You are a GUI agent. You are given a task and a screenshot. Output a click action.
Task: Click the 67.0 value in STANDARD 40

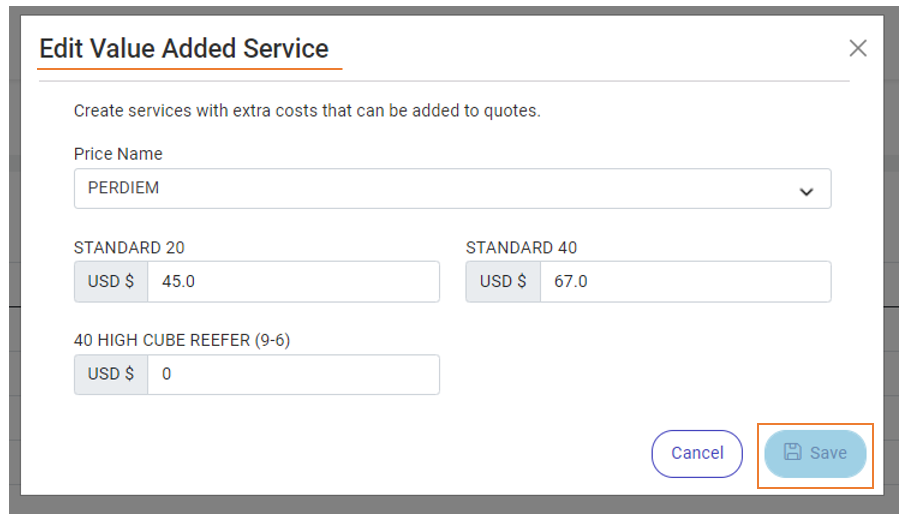point(570,282)
